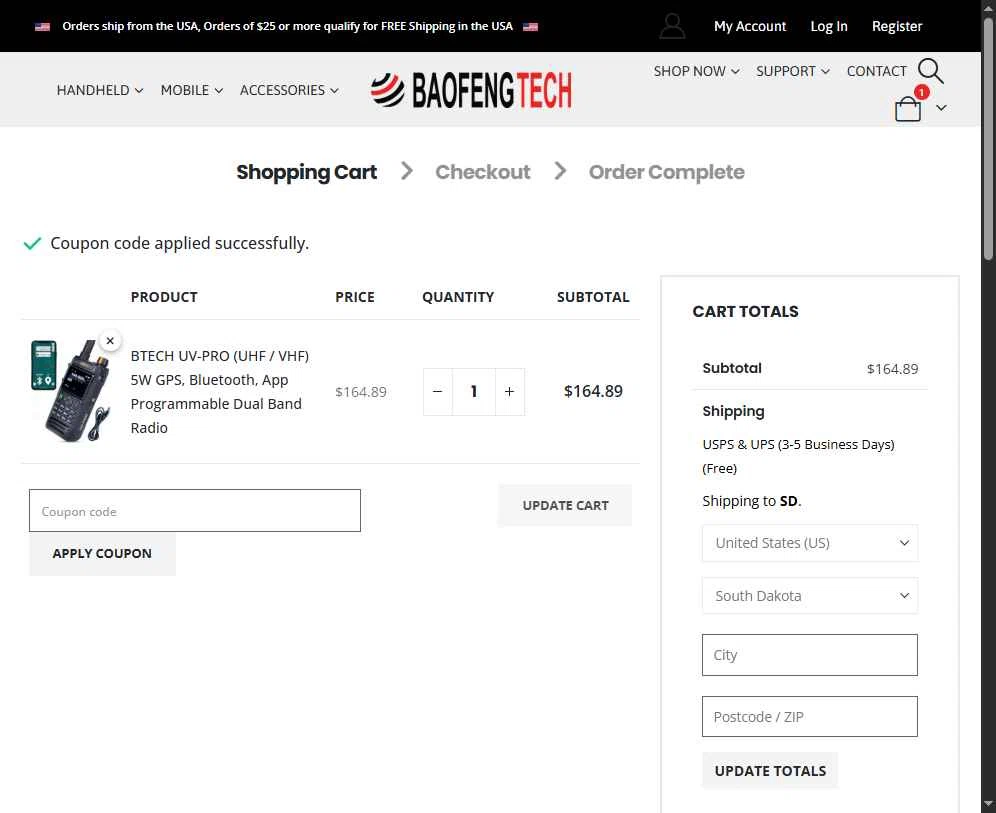Open the BTECH UV-PRO product link
The height and width of the screenshot is (813, 996).
[x=220, y=392]
